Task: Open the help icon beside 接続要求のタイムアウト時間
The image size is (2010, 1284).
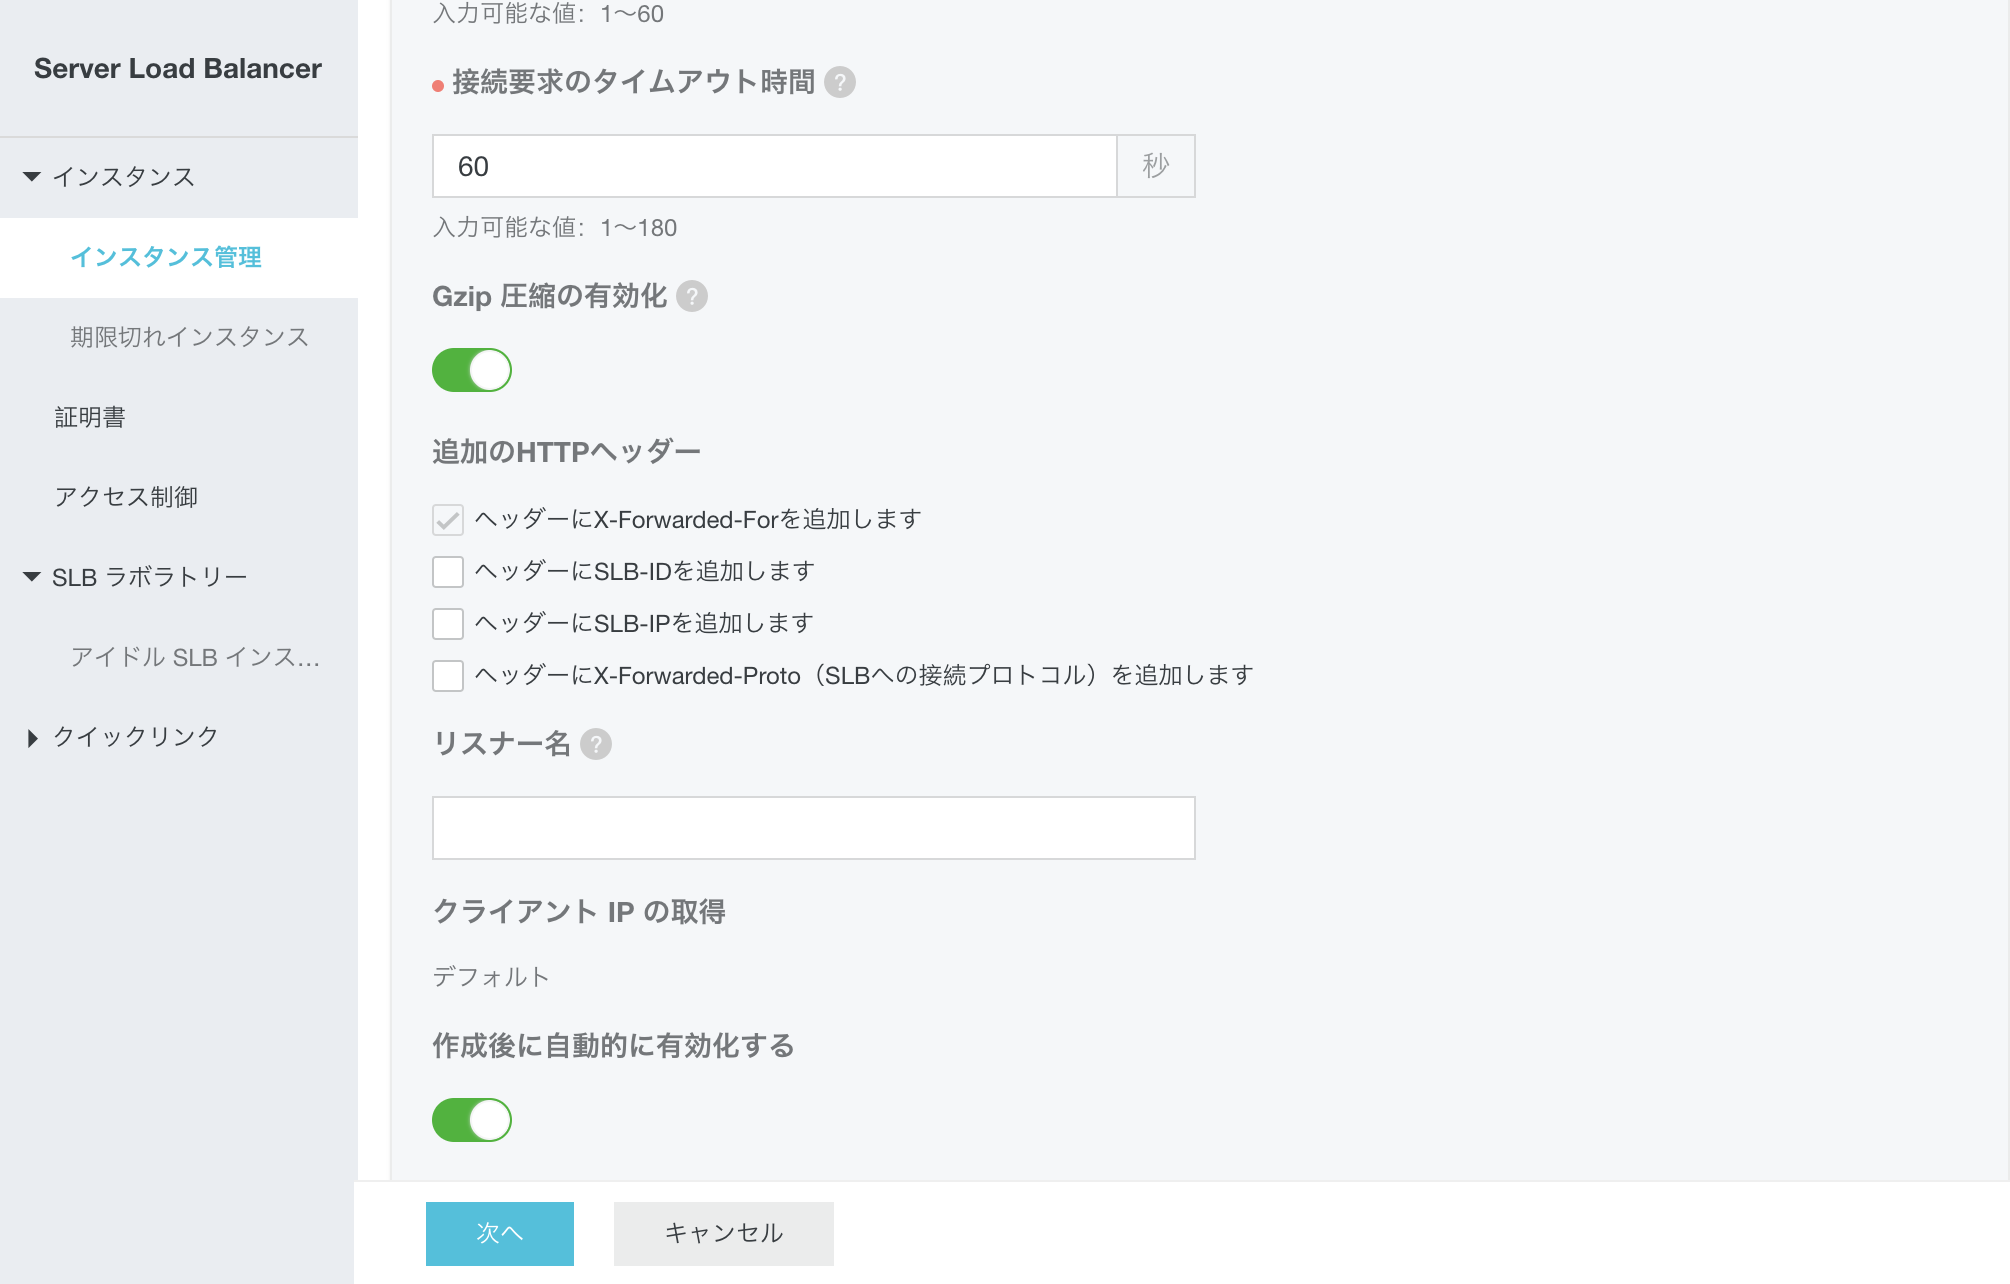Action: point(843,84)
